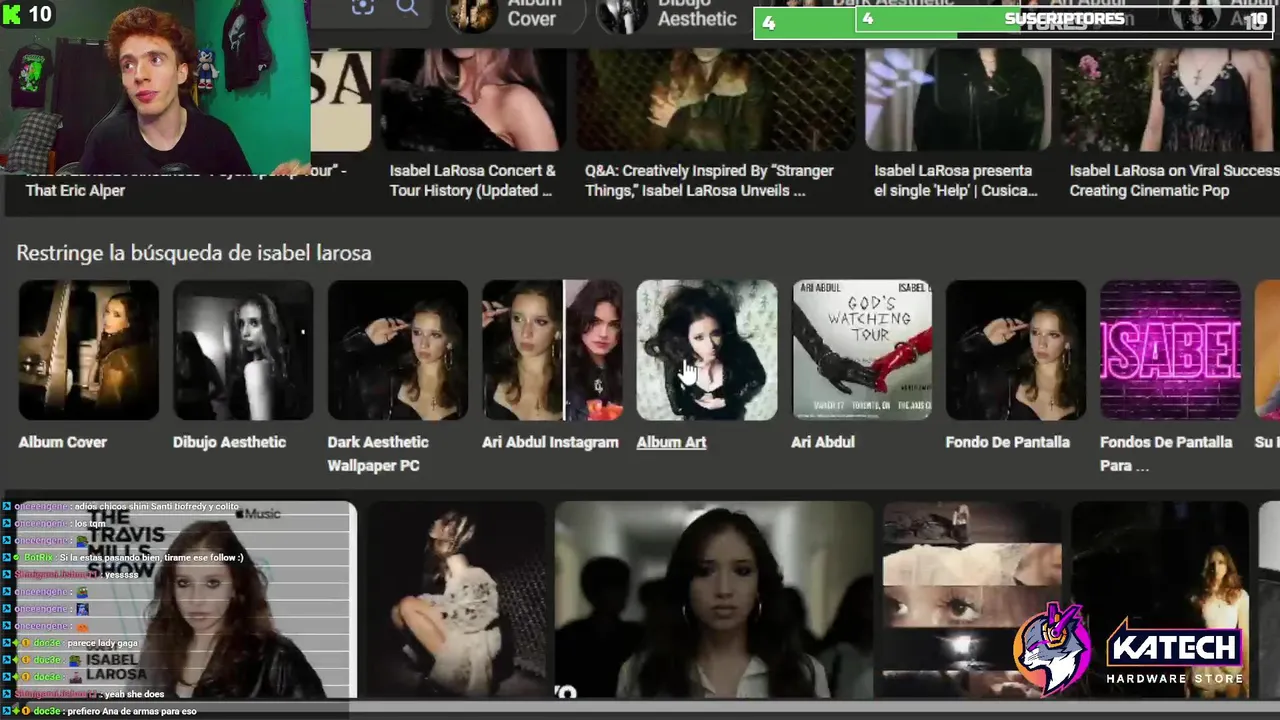Choose Dibujo Aesthetic card under Restringe la búsqueda
The image size is (1280, 720).
pos(242,366)
